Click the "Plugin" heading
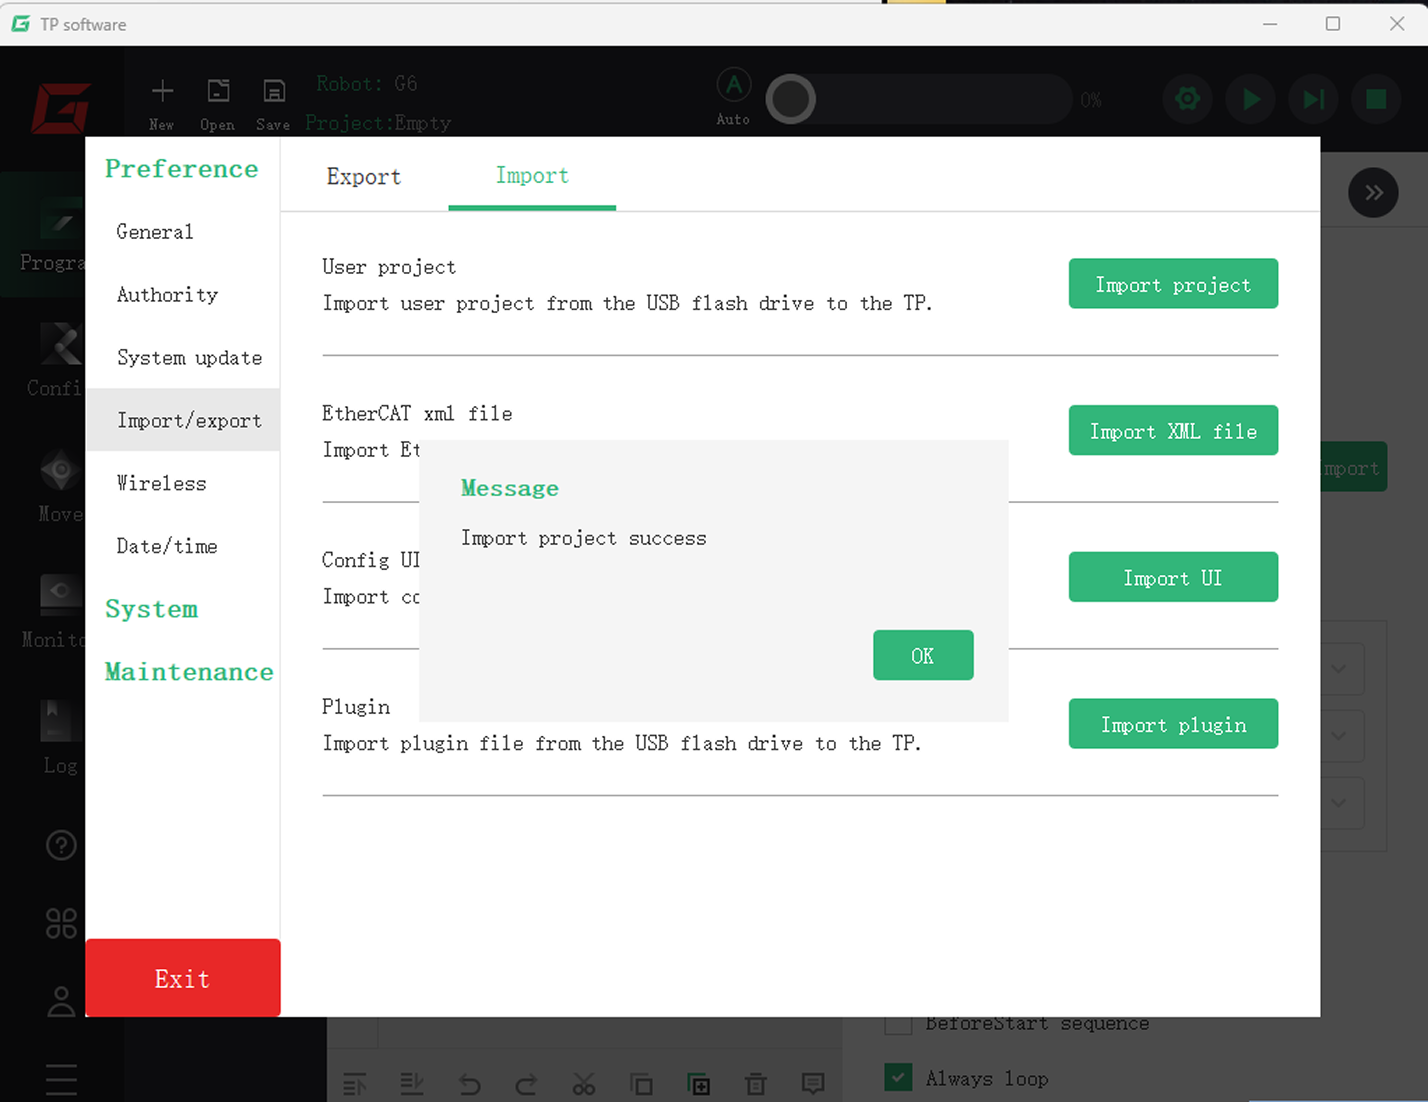Image resolution: width=1428 pixels, height=1102 pixels. tap(356, 707)
